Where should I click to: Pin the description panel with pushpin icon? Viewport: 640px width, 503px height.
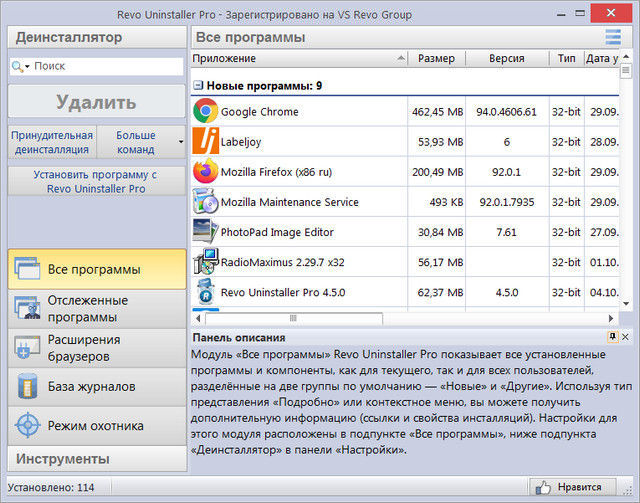click(x=612, y=338)
